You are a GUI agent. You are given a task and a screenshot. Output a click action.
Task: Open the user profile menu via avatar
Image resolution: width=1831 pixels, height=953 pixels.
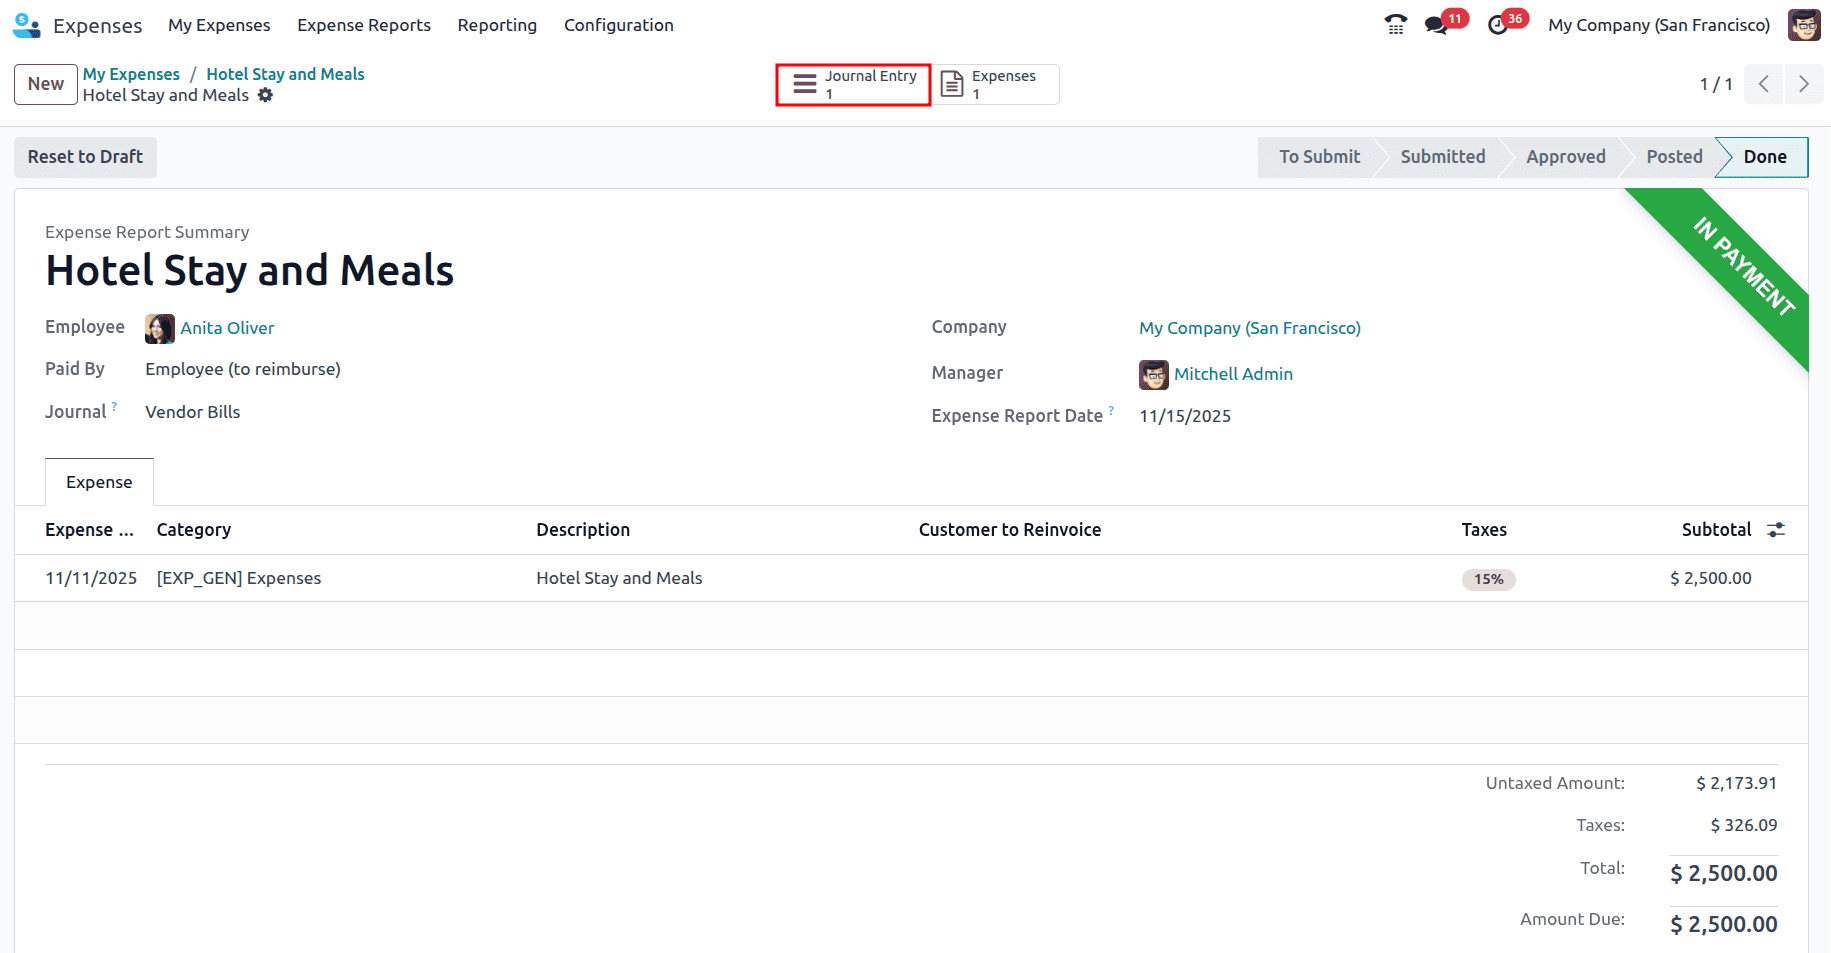[1804, 24]
